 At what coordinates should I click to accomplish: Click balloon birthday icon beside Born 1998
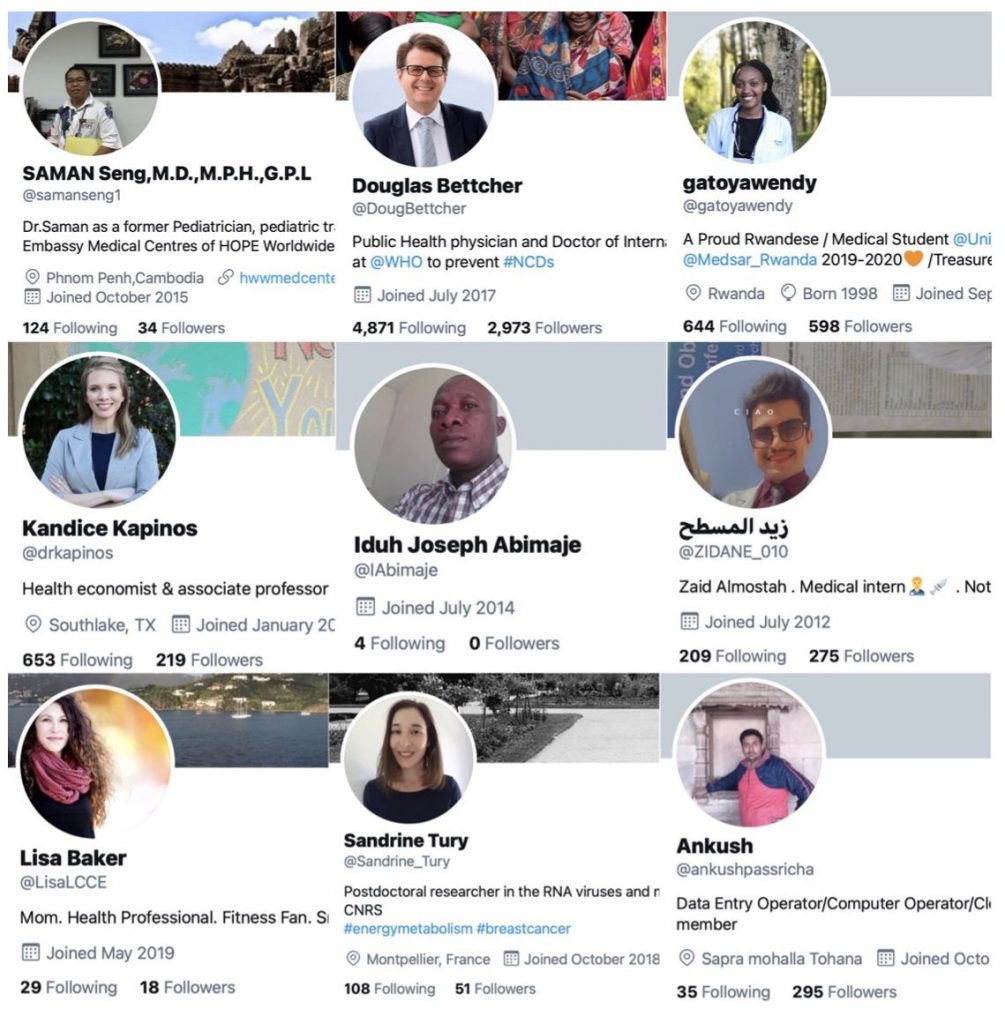click(x=788, y=293)
